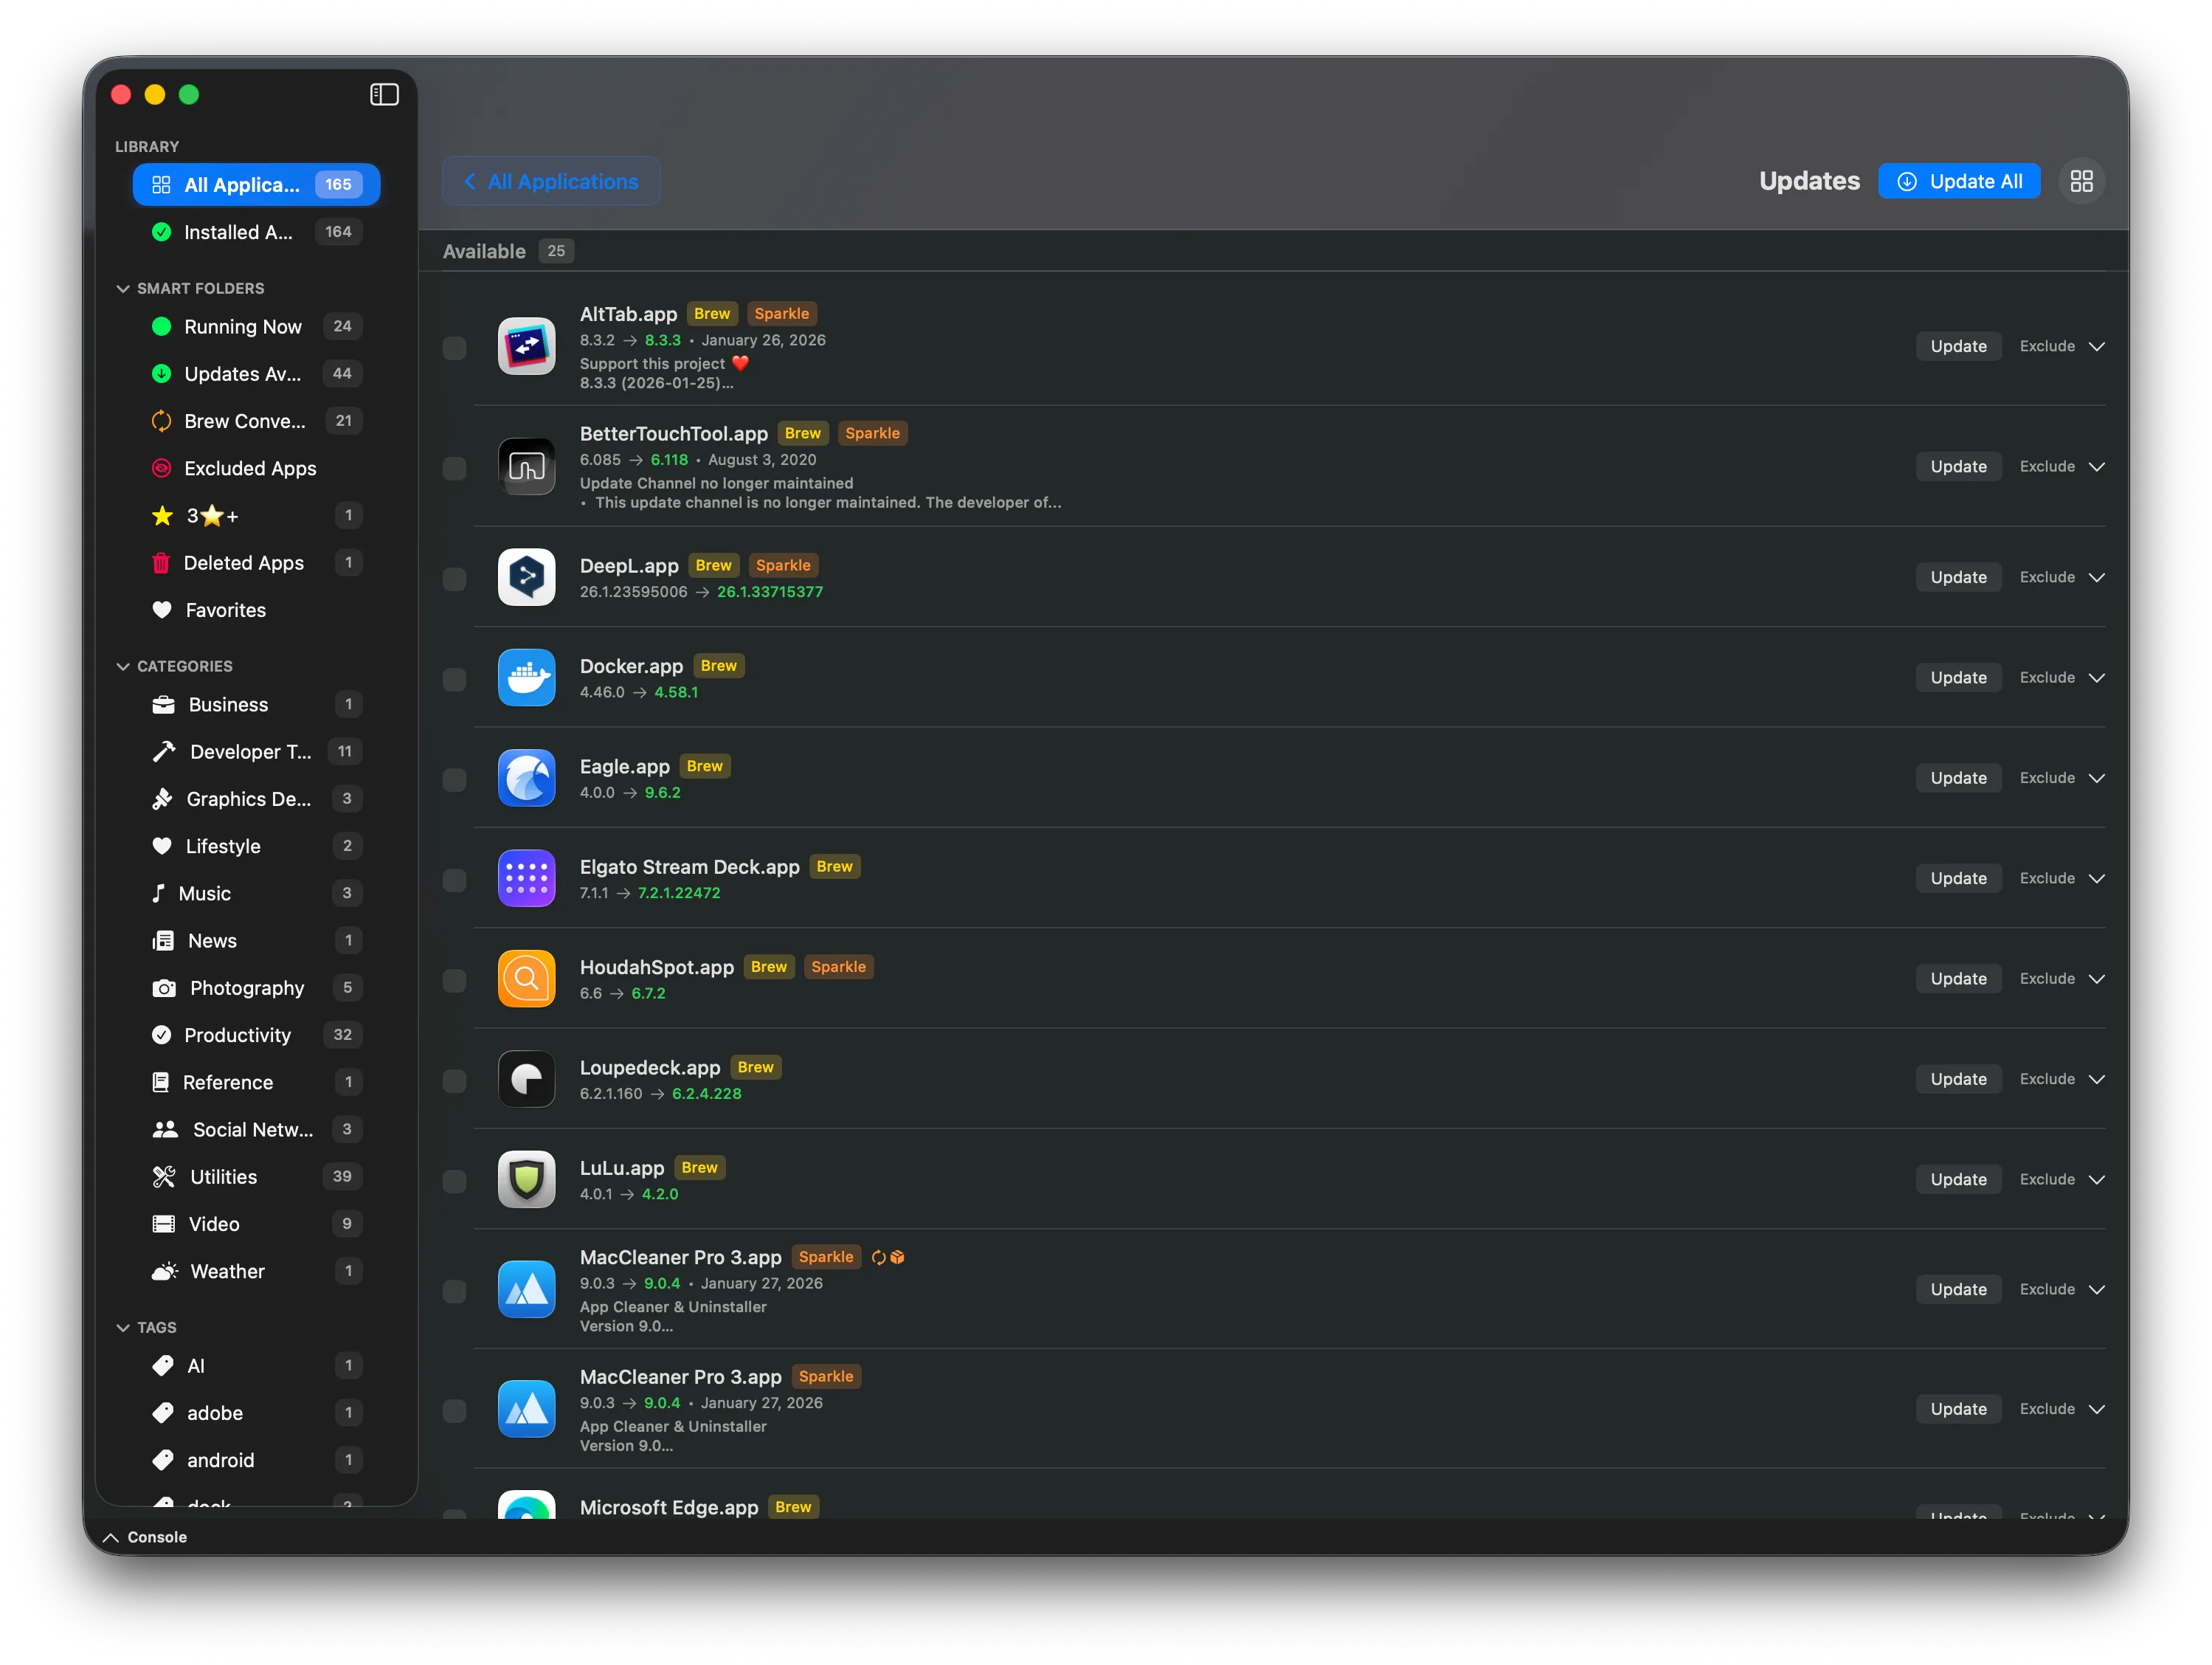Collapse the Categories section
The width and height of the screenshot is (2212, 1665).
[123, 667]
